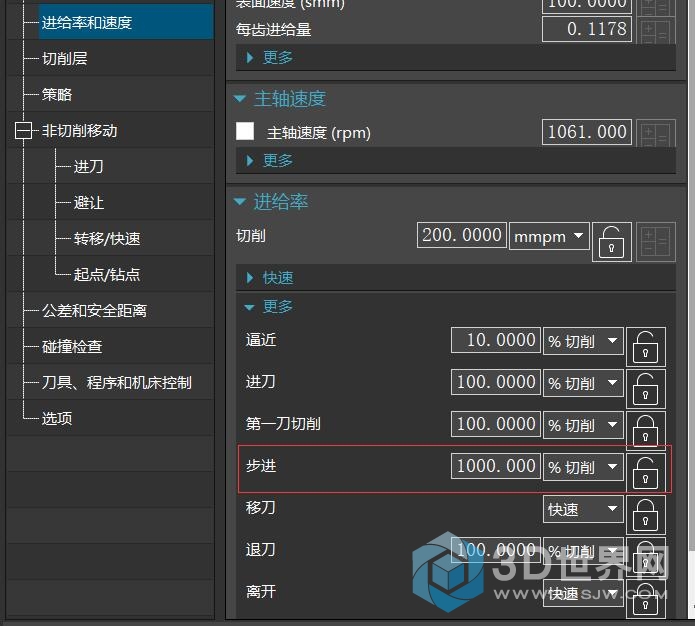Enable the 主轴速度 (rpm) checkbox
This screenshot has height=626, width=695.
point(245,131)
